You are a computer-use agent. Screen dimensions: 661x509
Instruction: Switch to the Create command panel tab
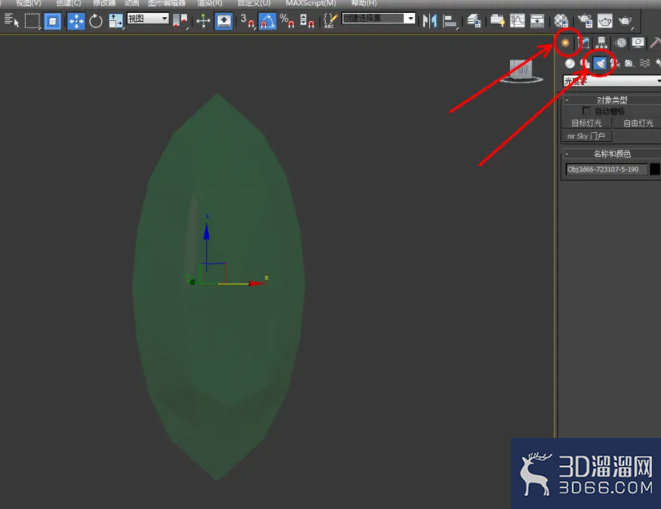tap(565, 43)
